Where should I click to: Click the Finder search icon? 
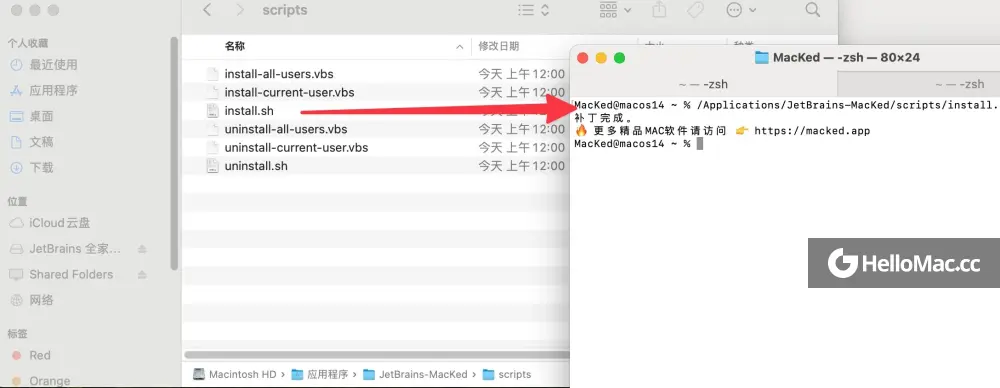pos(812,10)
